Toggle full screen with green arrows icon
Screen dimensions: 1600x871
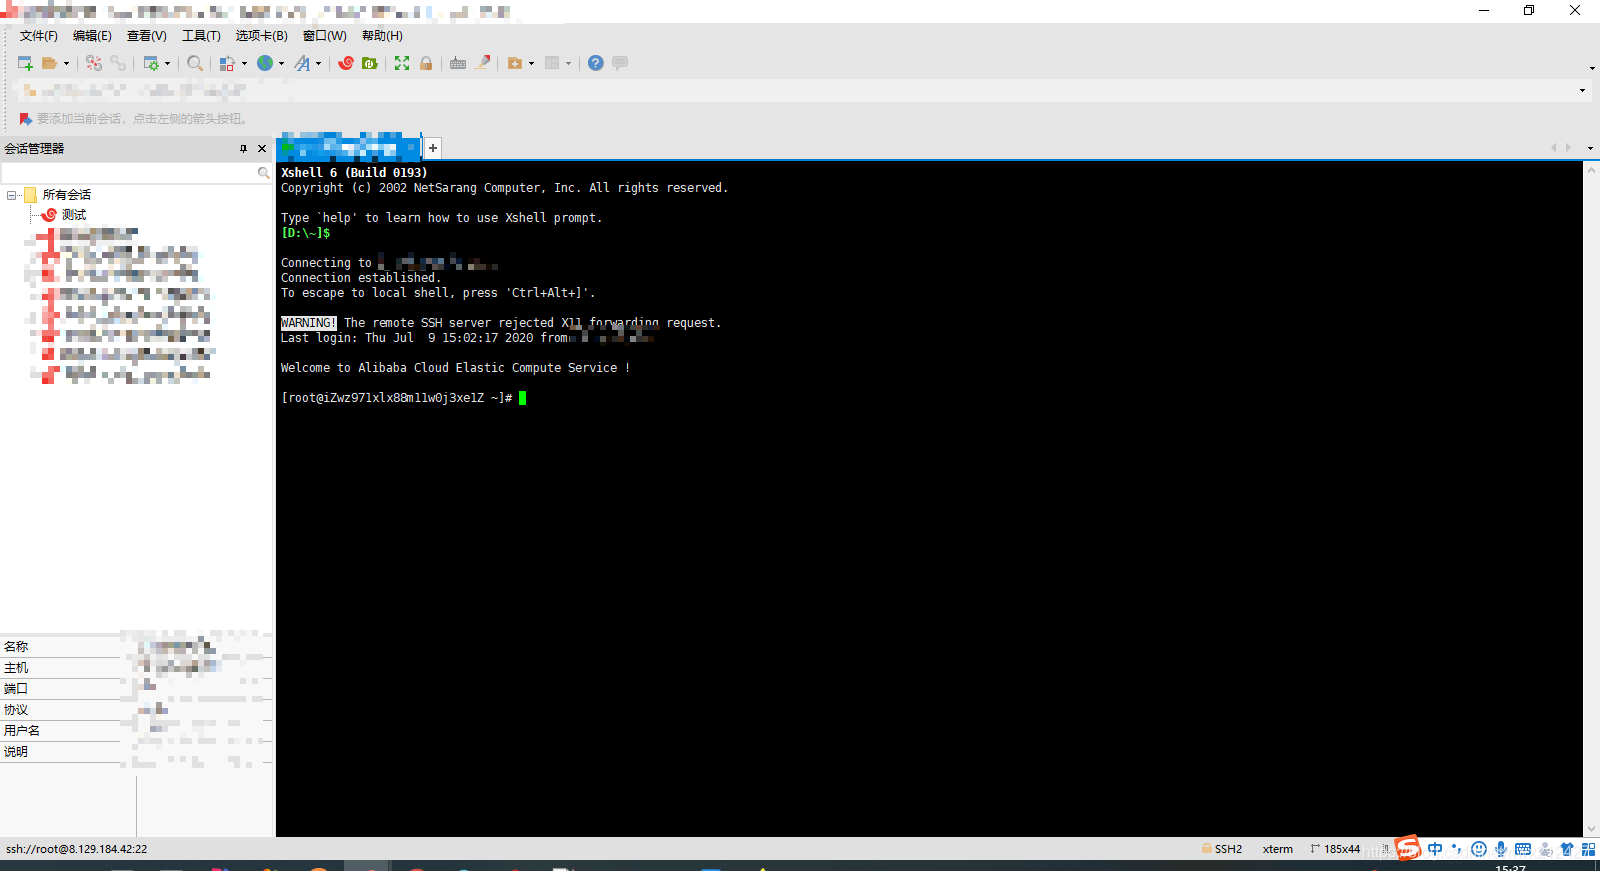402,63
